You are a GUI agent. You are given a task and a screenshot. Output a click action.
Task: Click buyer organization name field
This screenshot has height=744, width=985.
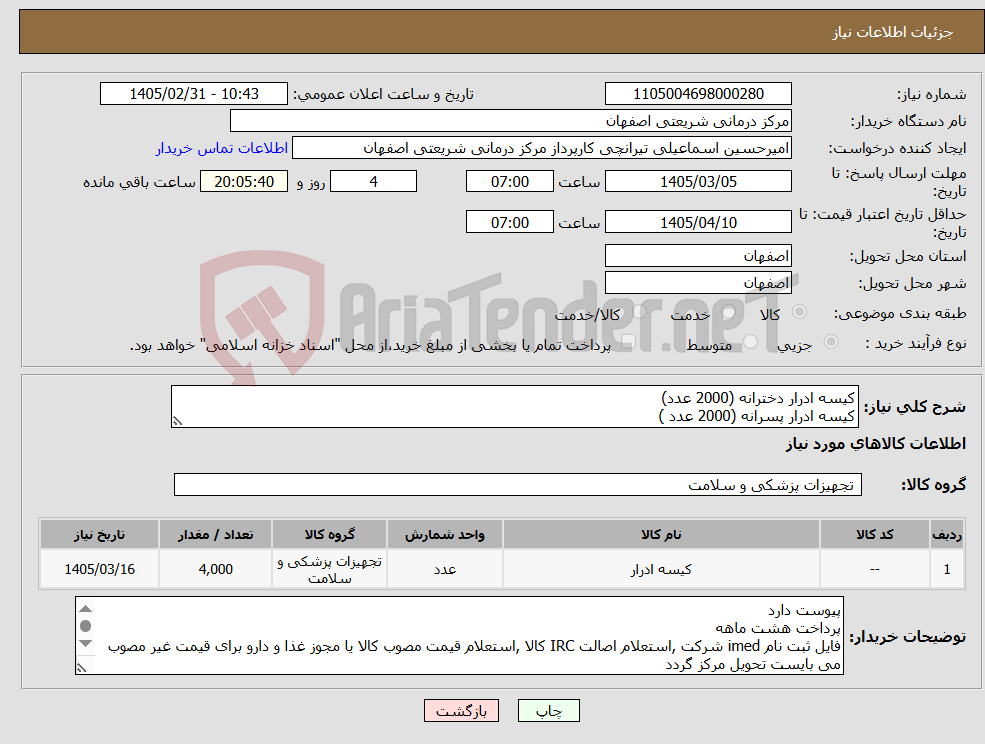pos(511,121)
